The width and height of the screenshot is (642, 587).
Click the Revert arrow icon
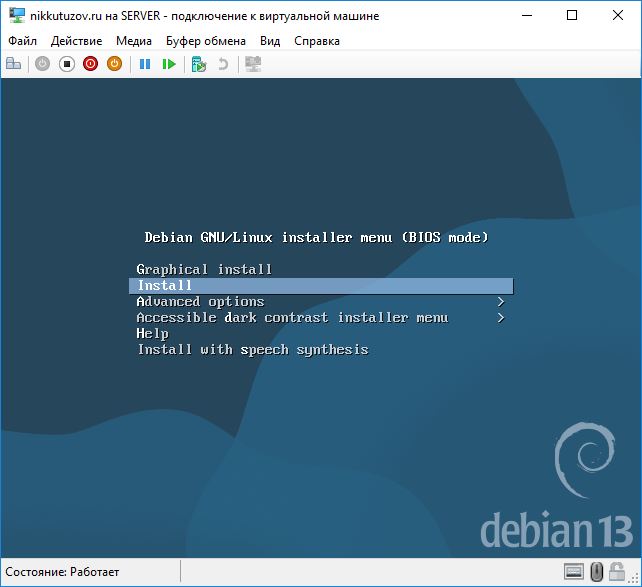[x=223, y=64]
